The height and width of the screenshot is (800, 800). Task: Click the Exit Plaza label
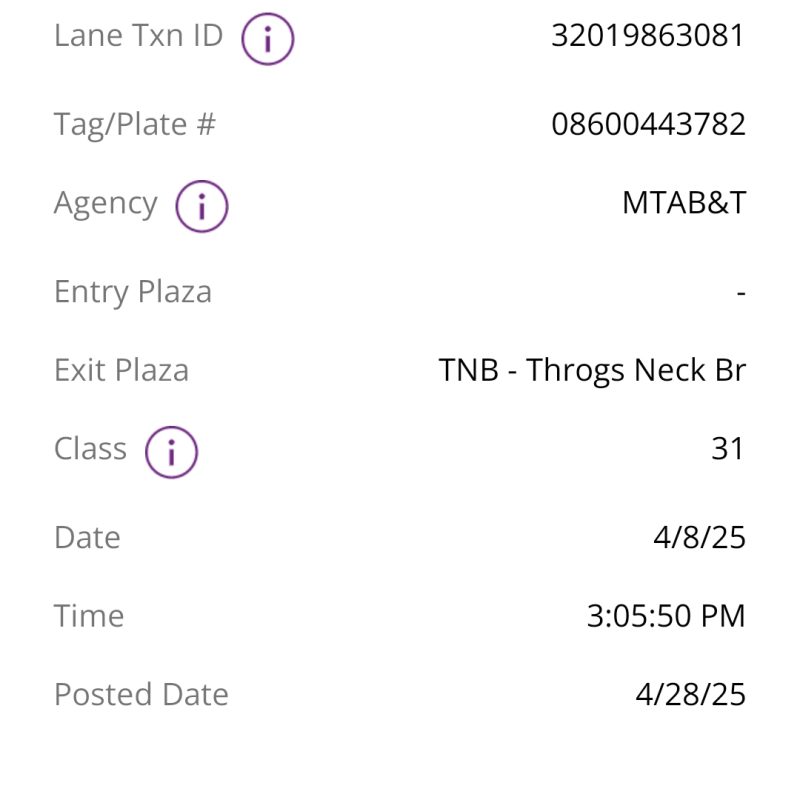121,370
